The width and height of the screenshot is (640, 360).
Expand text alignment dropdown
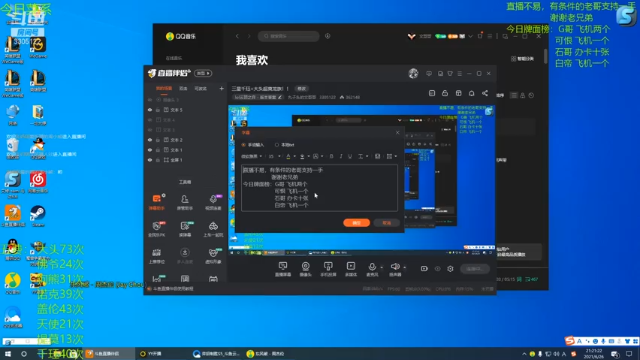[396, 156]
